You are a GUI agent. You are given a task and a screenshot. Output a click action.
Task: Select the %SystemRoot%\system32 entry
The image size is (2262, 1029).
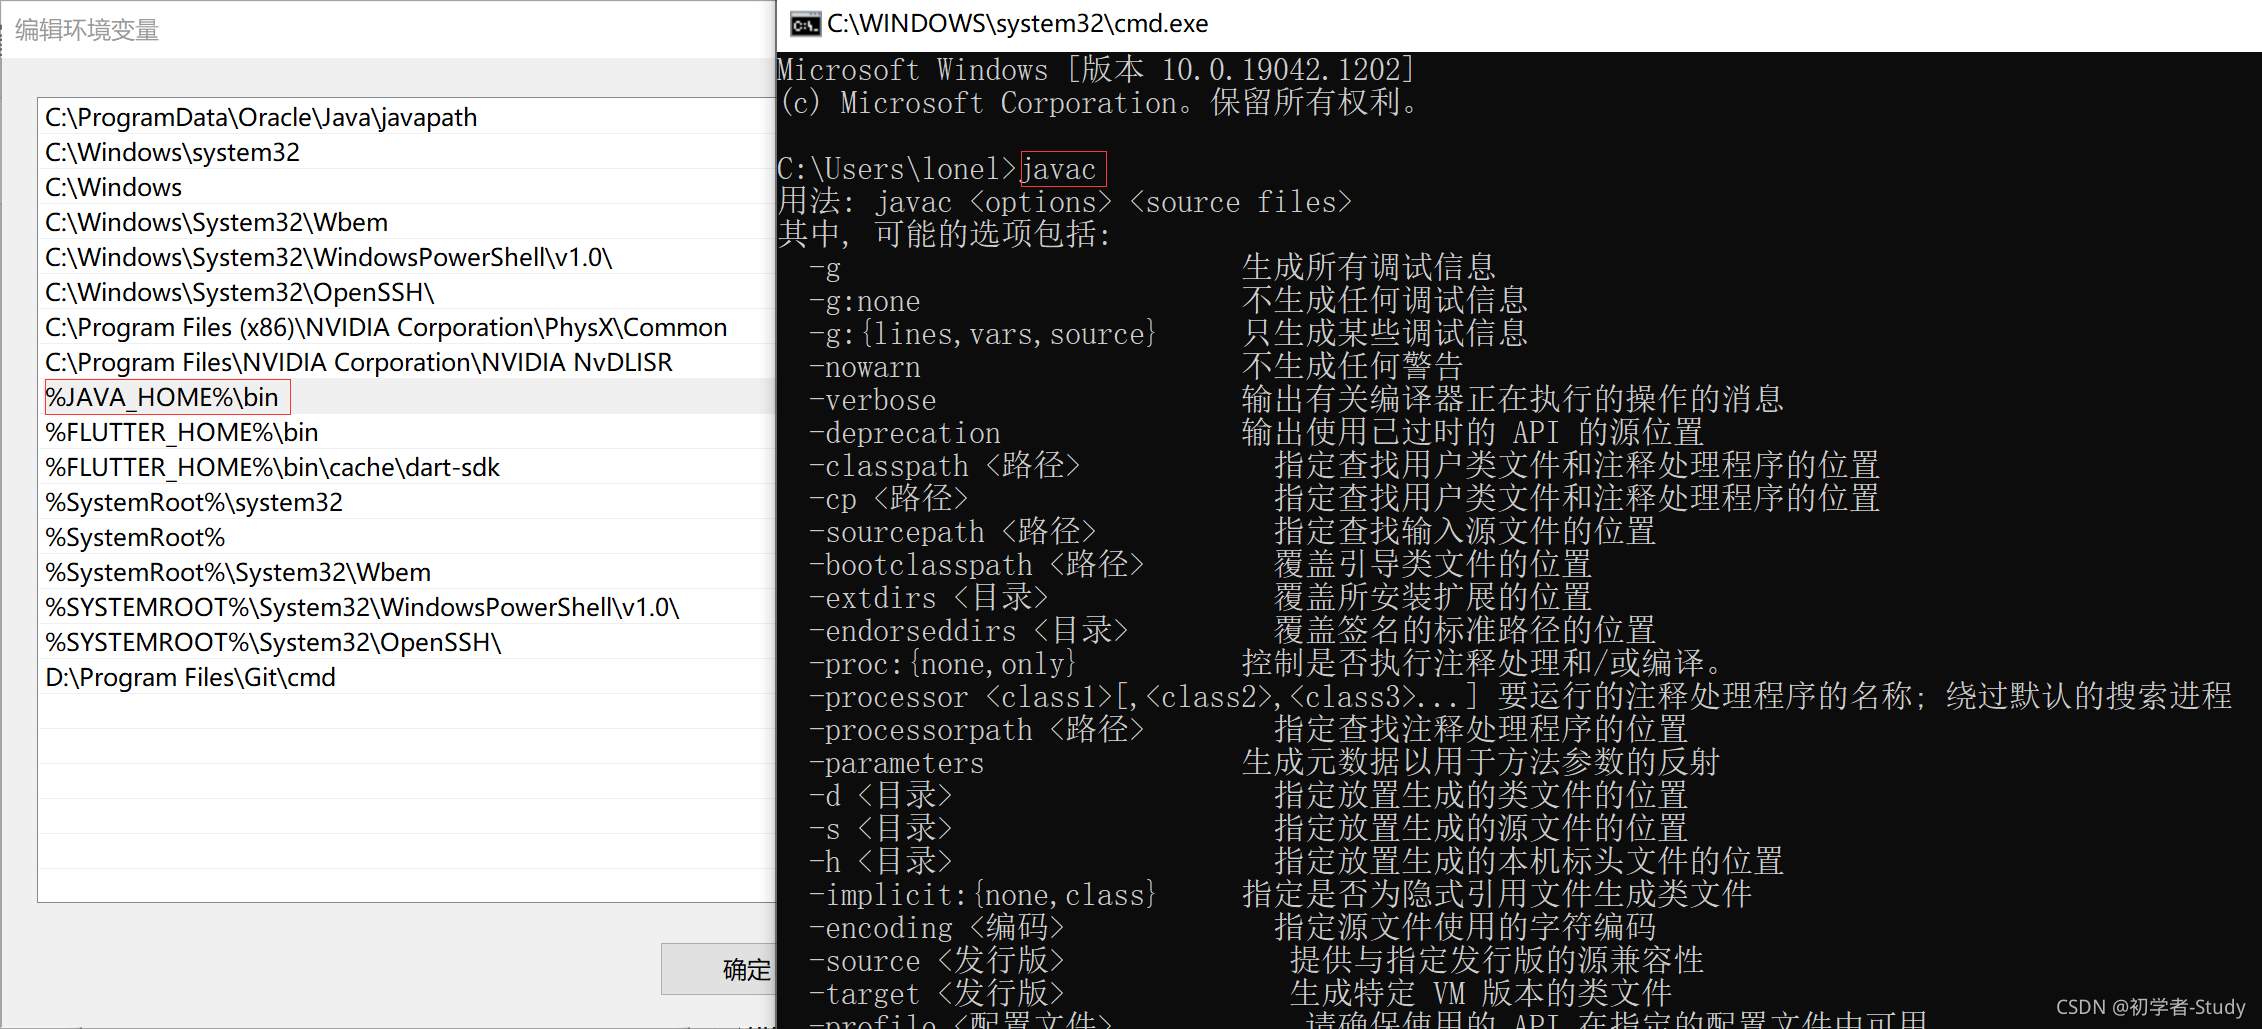tap(194, 501)
